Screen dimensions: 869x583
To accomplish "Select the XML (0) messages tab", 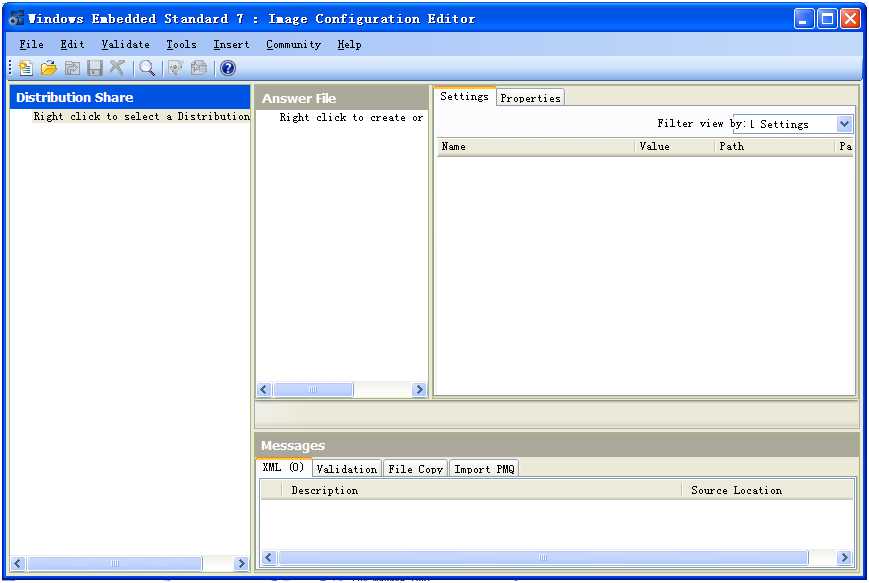I will 283,467.
